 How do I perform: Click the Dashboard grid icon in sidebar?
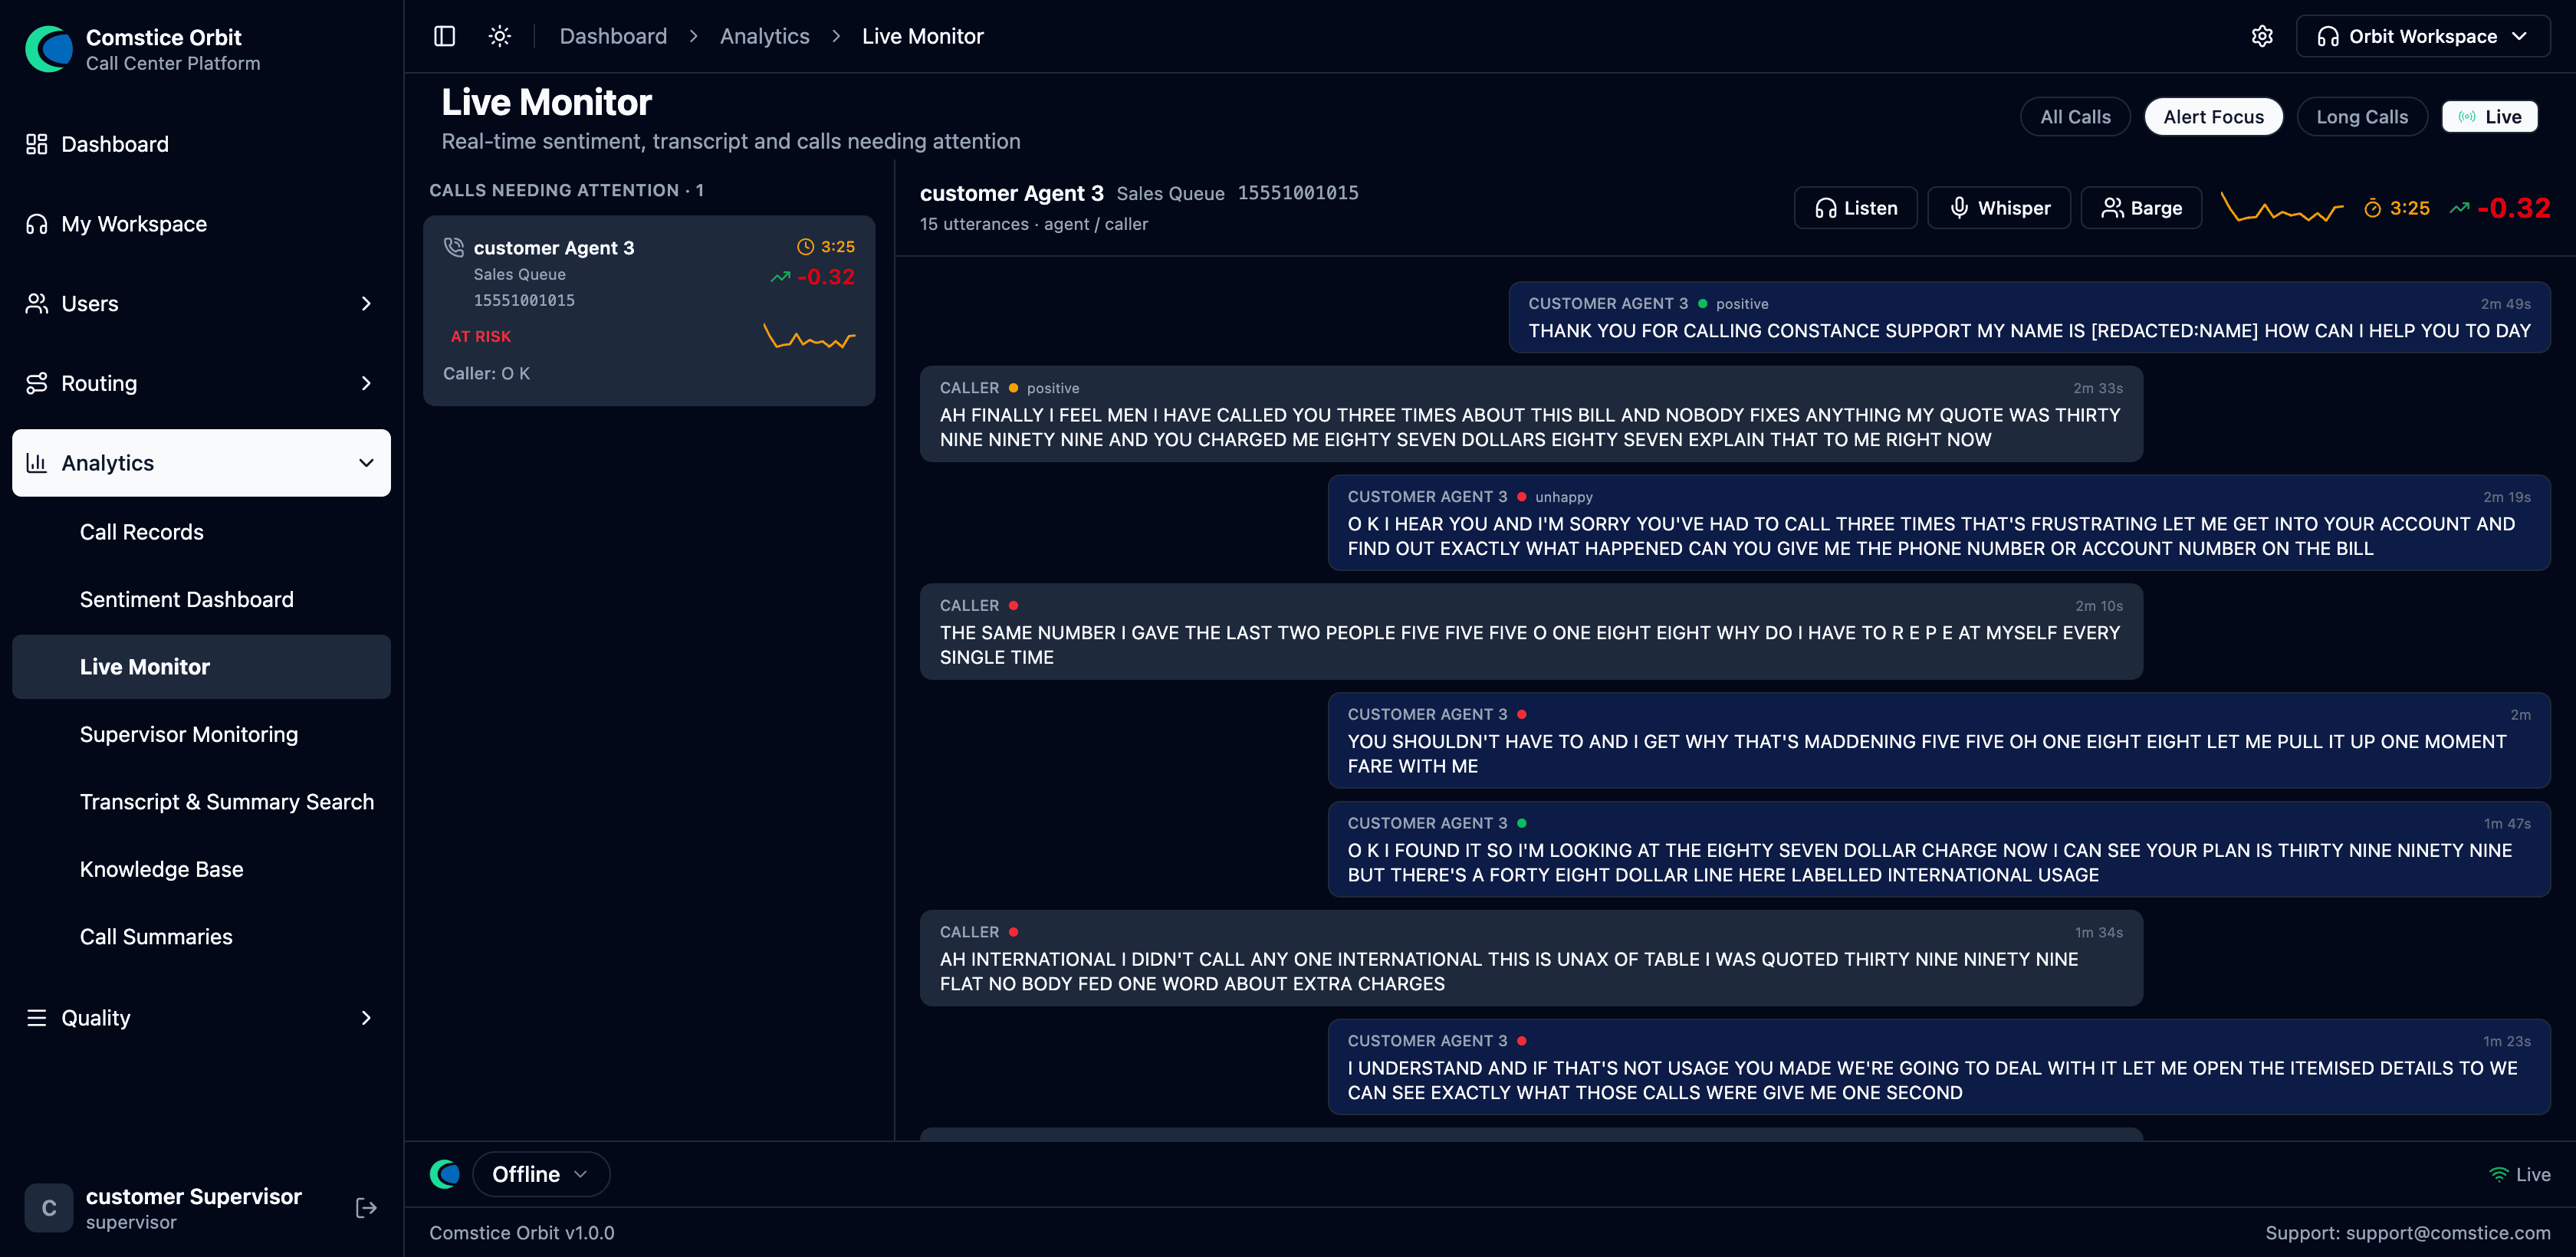[x=37, y=144]
